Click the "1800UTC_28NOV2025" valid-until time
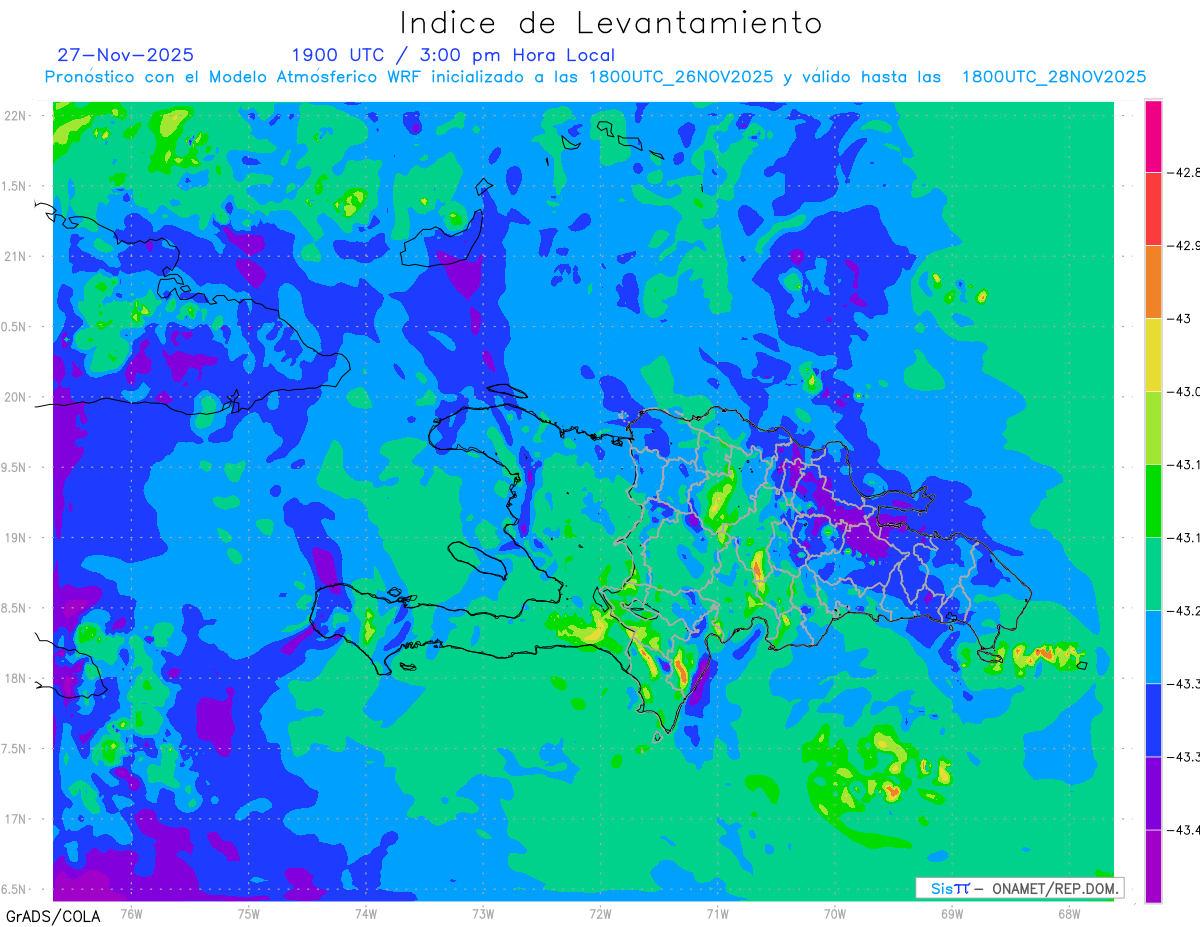The width and height of the screenshot is (1200, 927). [x=1054, y=77]
